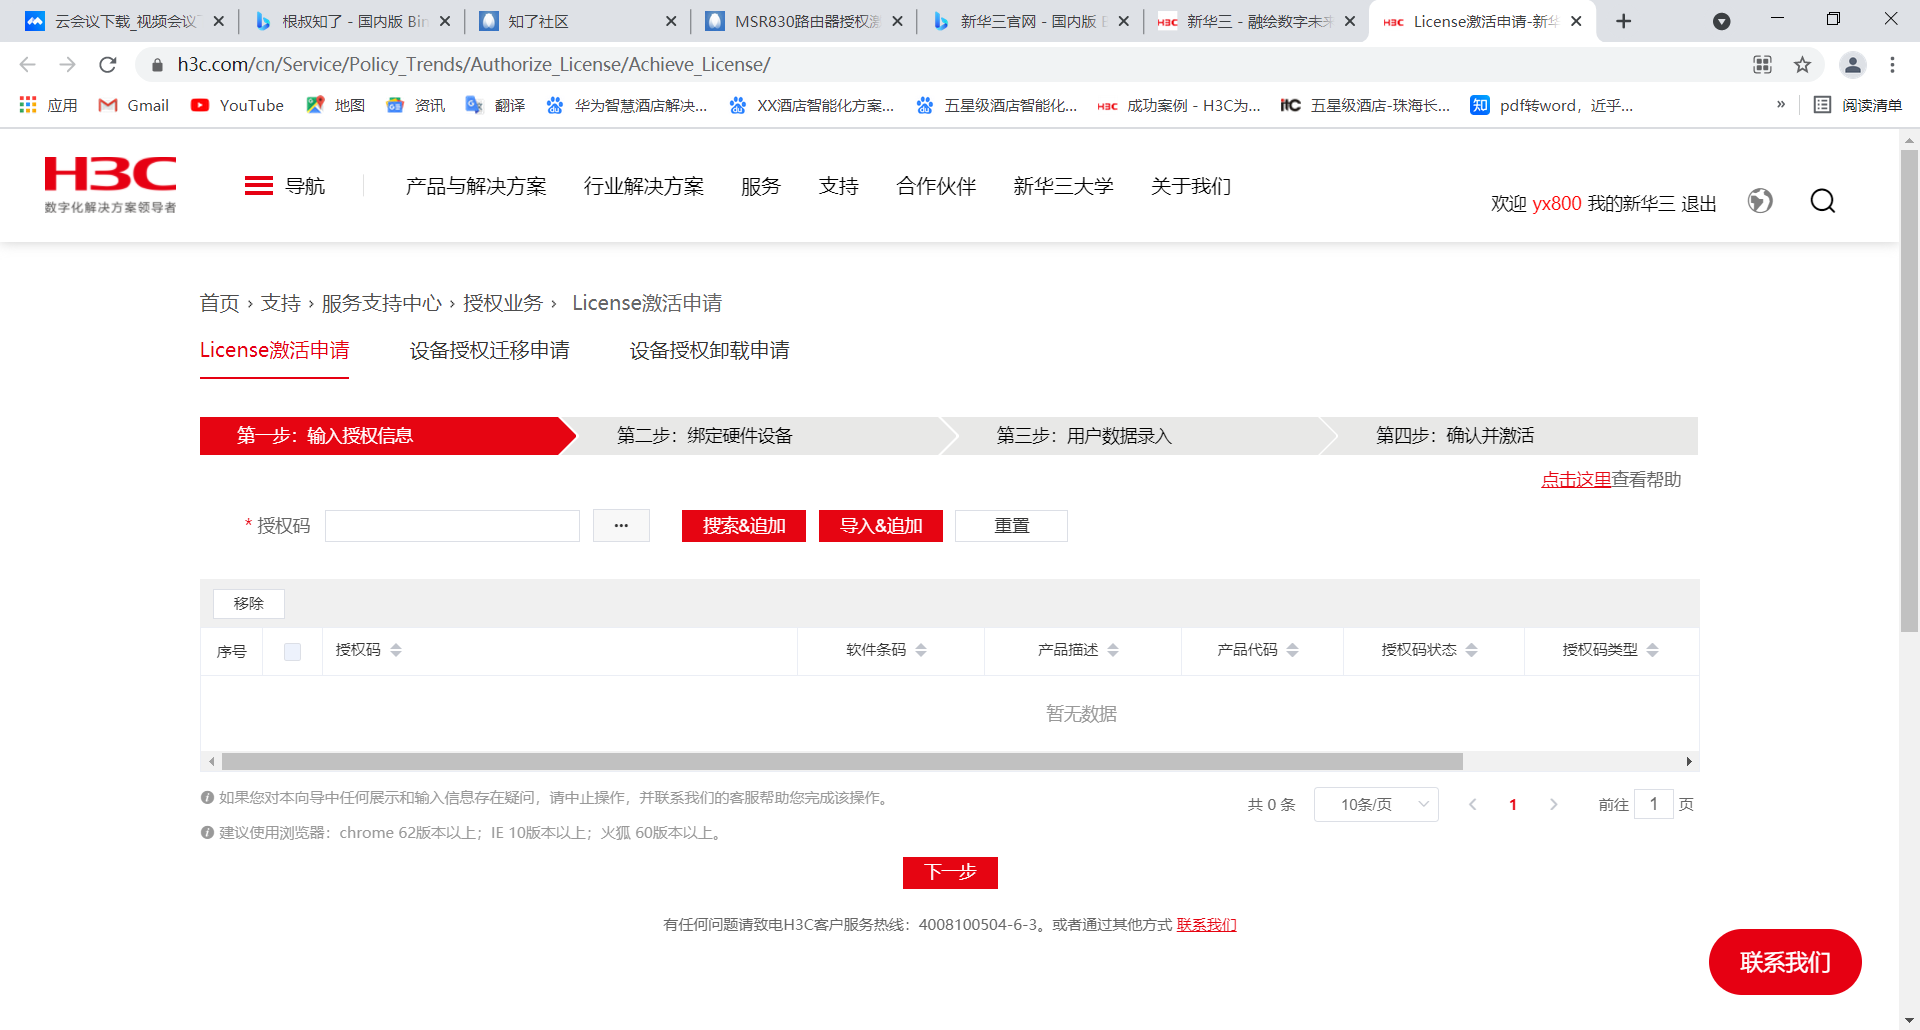Open the 导航 hamburger menu icon
Viewport: 1920px width, 1030px height.
(x=259, y=186)
